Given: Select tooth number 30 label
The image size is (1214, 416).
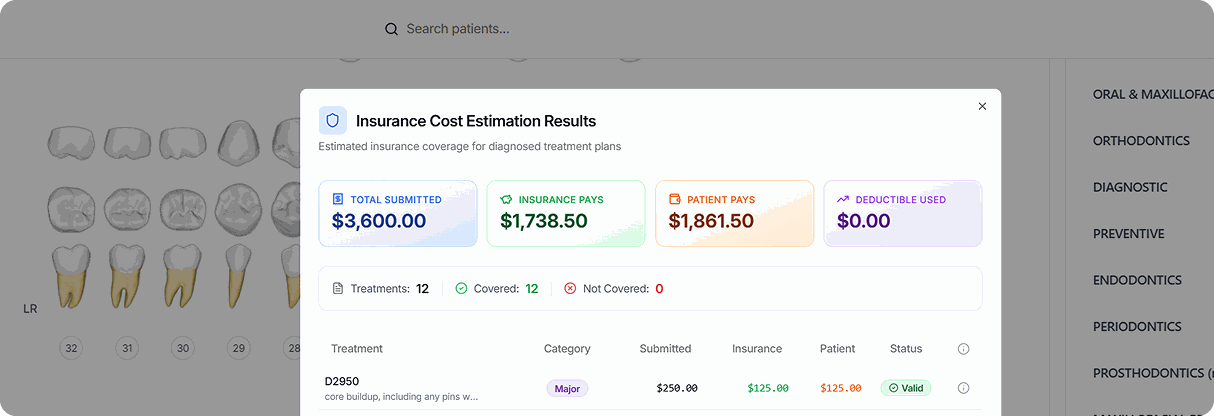Looking at the screenshot, I should pos(182,348).
